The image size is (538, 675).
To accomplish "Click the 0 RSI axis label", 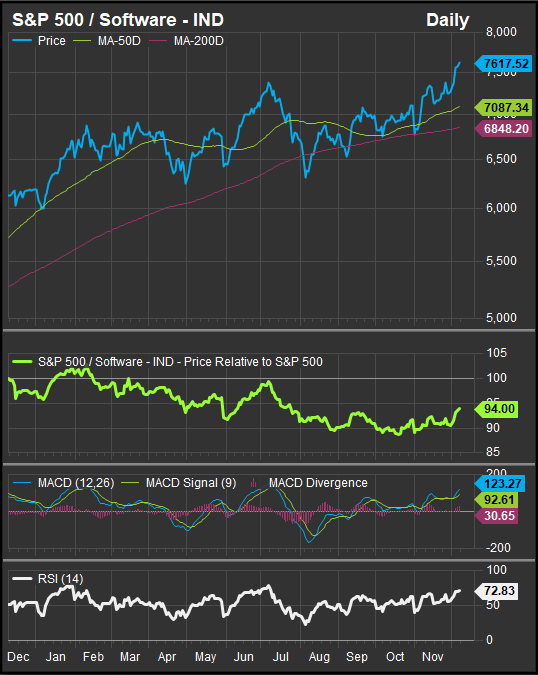I will 489,640.
